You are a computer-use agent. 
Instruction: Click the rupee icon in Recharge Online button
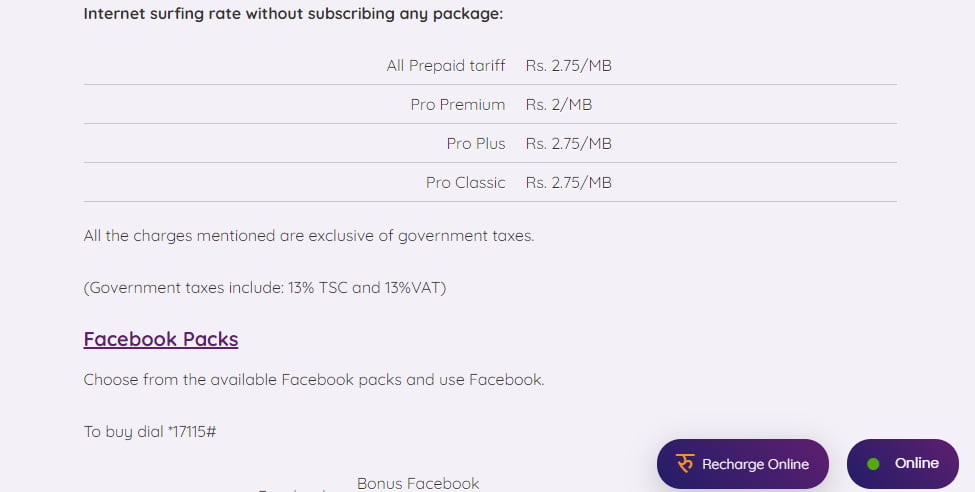[x=685, y=464]
